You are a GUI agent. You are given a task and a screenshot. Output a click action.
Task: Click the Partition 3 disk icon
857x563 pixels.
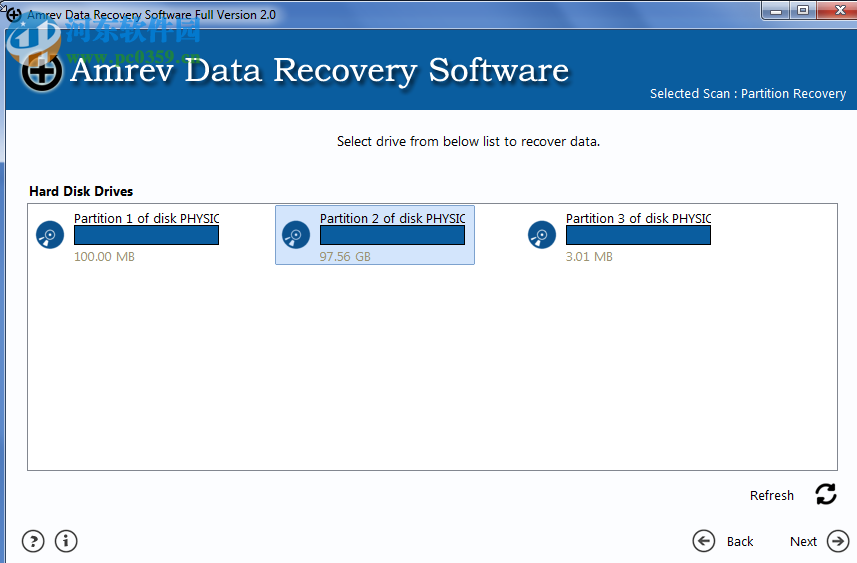point(542,235)
